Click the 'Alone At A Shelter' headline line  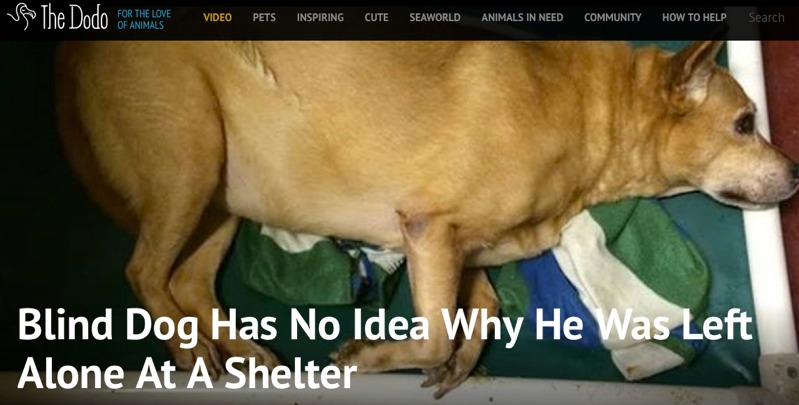click(187, 373)
